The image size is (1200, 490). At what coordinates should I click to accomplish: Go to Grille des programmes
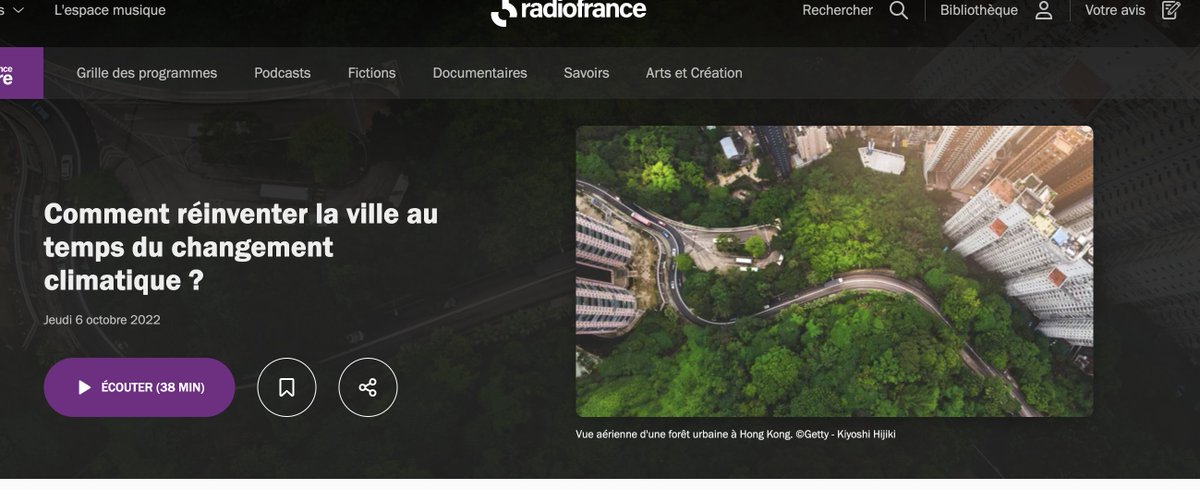click(x=147, y=73)
